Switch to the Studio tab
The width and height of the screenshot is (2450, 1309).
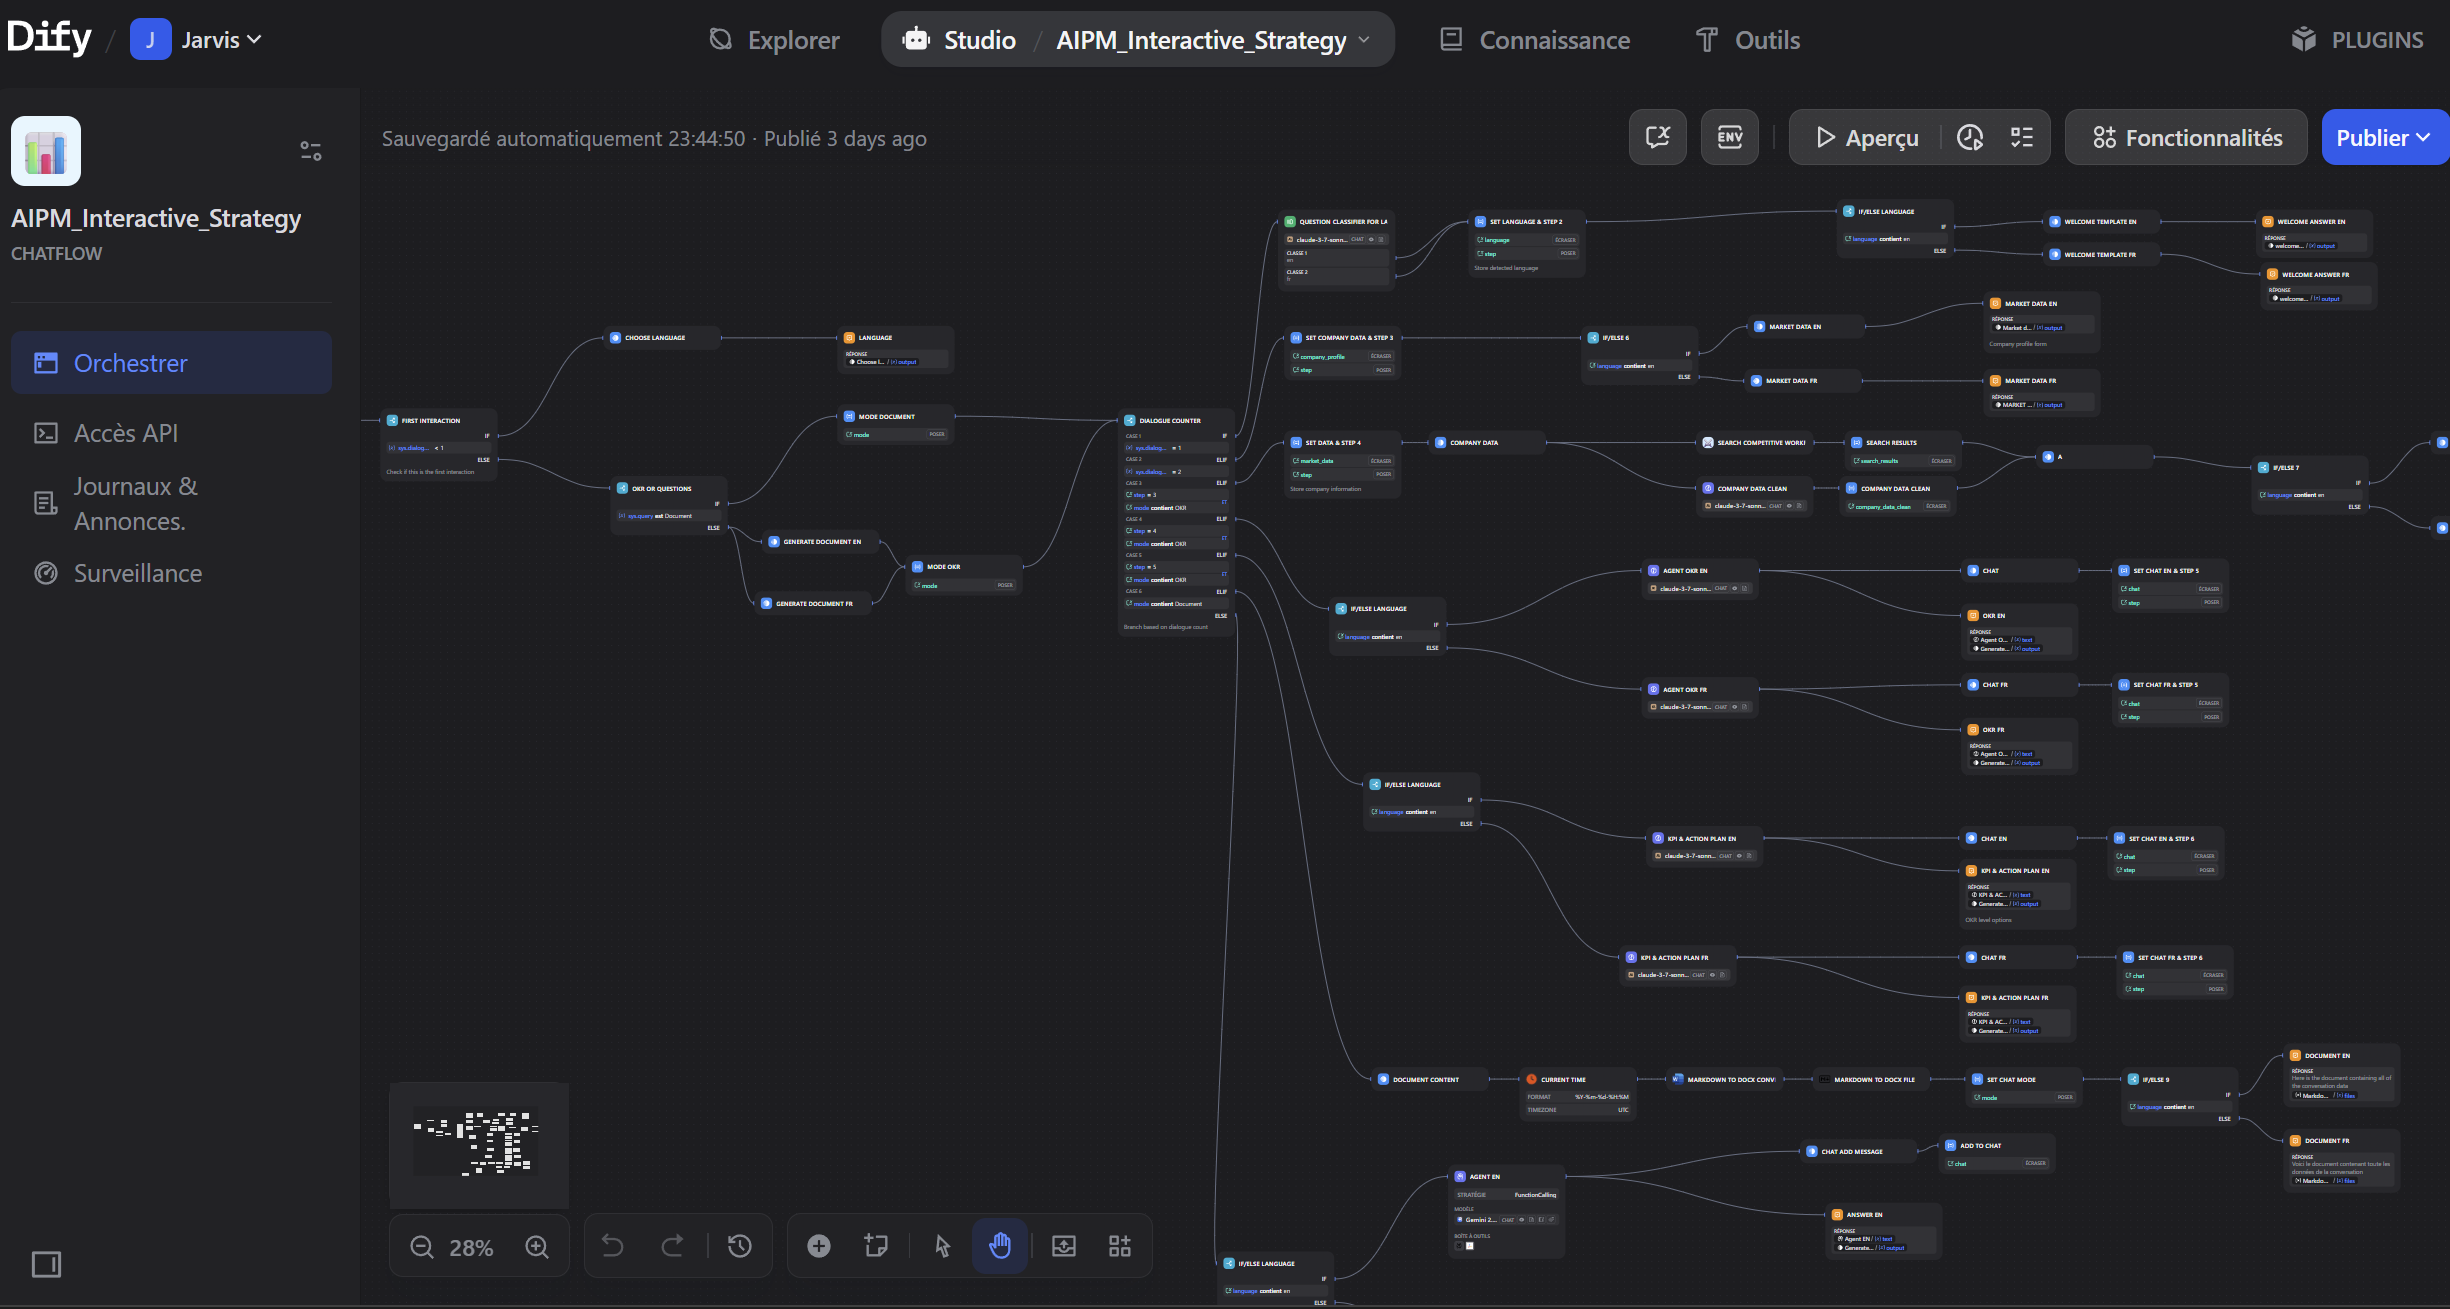click(x=959, y=40)
